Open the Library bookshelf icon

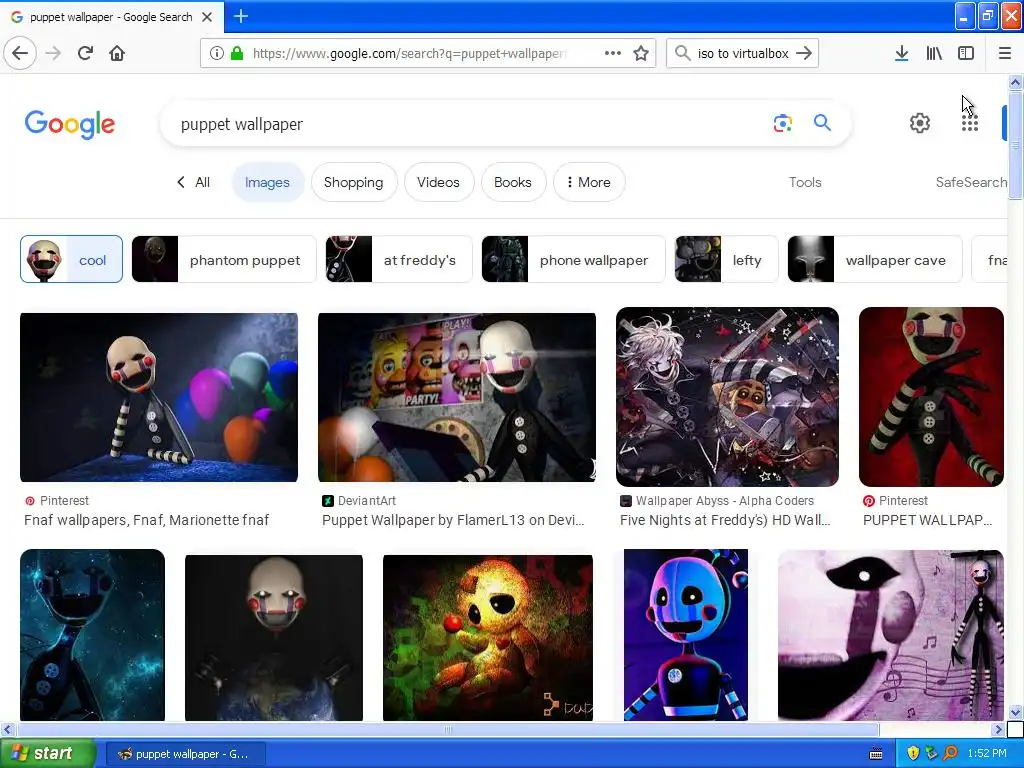934,53
